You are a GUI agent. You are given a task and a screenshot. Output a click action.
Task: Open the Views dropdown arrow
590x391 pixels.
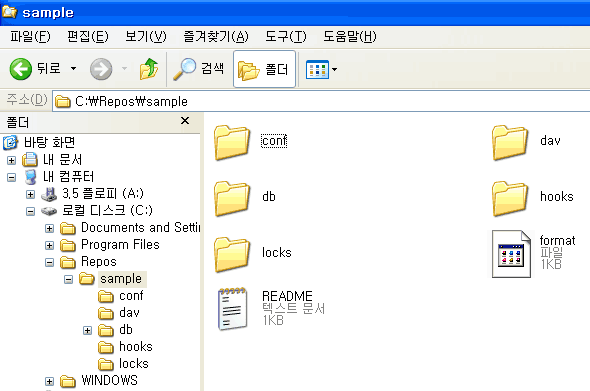point(334,69)
